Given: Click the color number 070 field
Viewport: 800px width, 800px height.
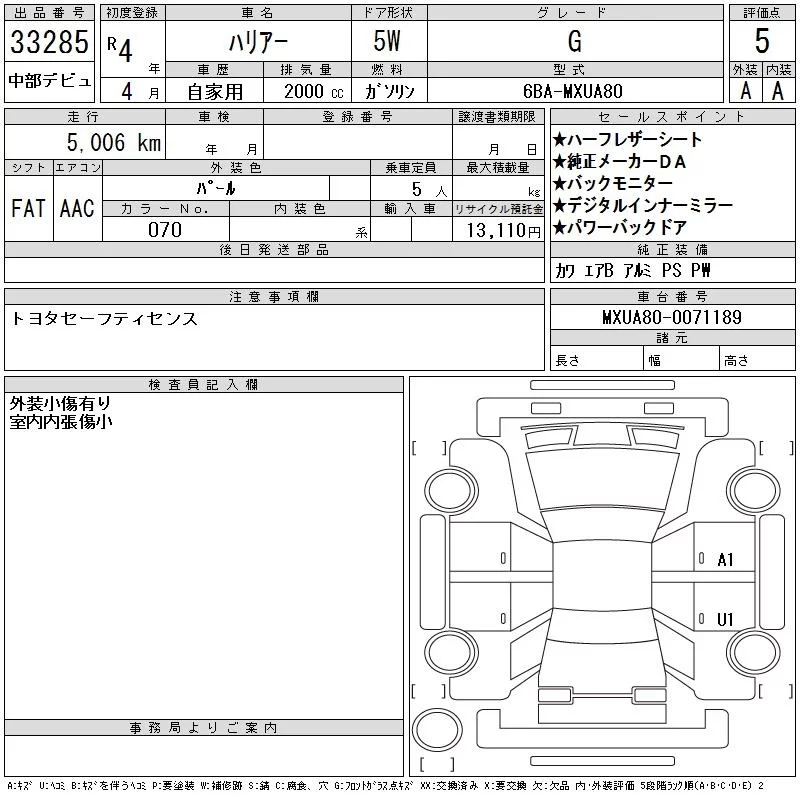Looking at the screenshot, I should [165, 230].
